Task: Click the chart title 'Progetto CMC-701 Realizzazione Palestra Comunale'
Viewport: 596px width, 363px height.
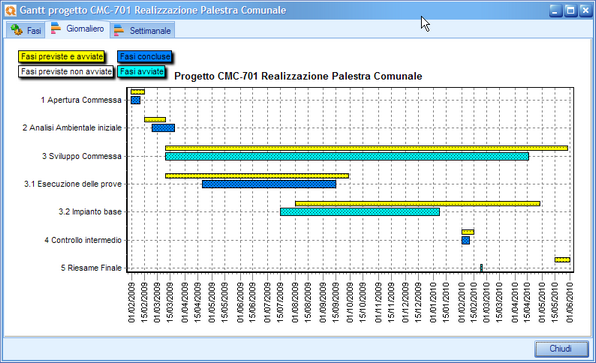Action: (x=298, y=76)
